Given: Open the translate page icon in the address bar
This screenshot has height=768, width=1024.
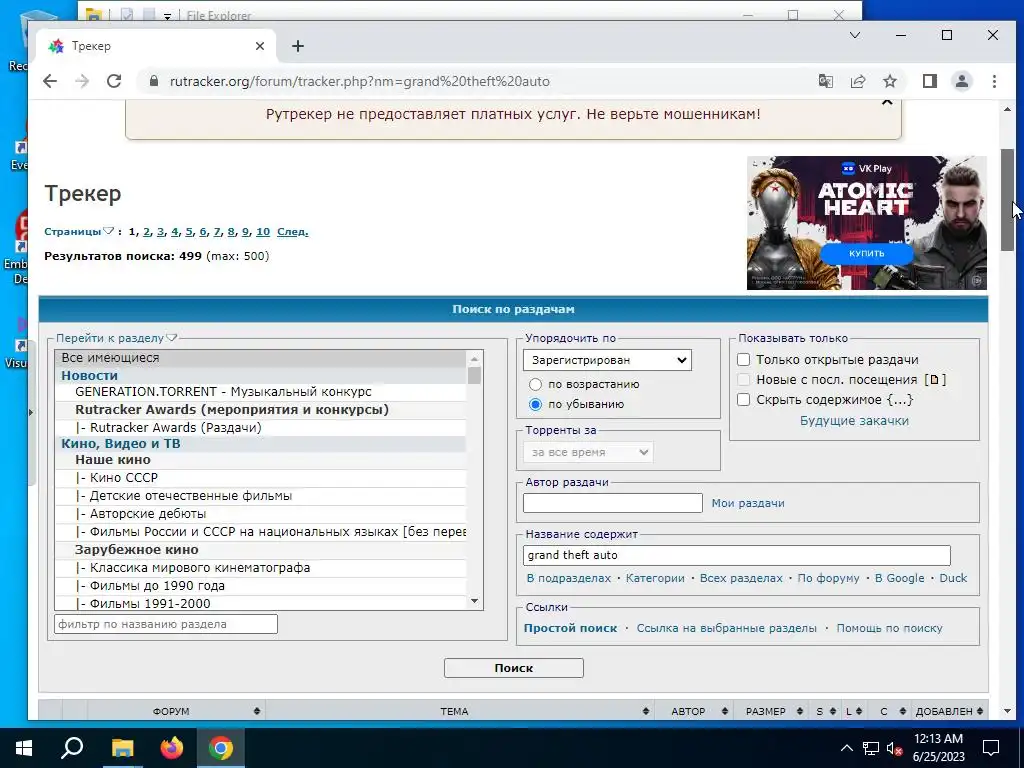Looking at the screenshot, I should coord(825,81).
